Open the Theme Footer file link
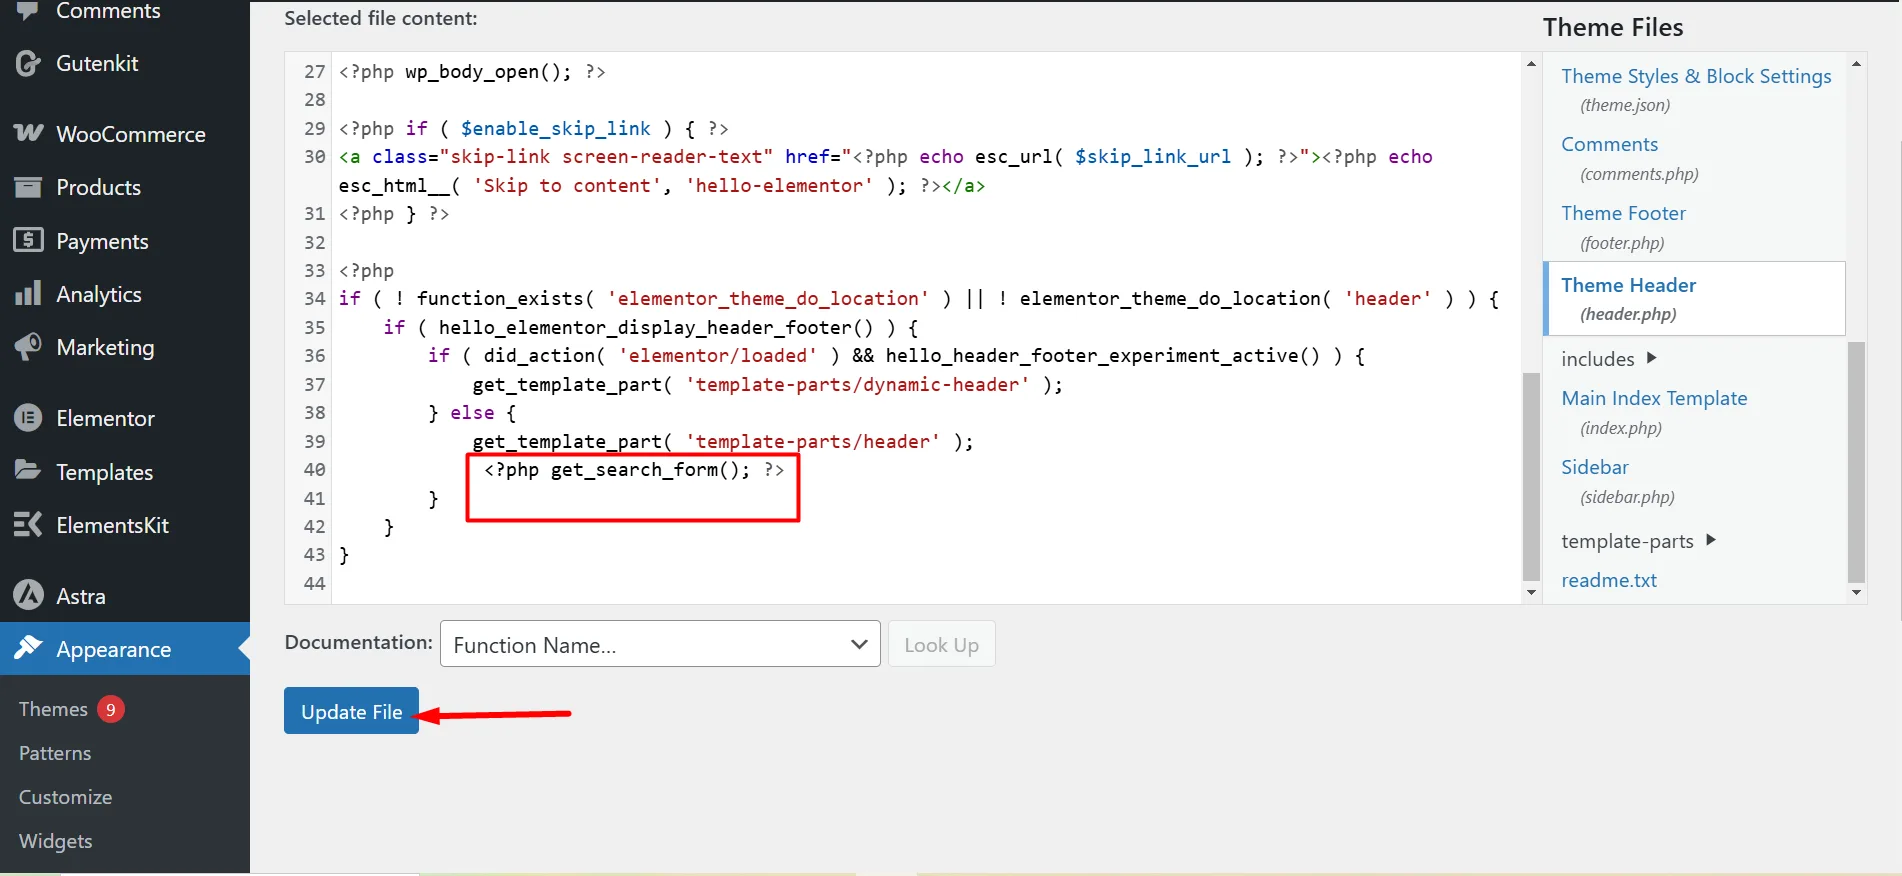Image resolution: width=1902 pixels, height=876 pixels. click(1623, 213)
